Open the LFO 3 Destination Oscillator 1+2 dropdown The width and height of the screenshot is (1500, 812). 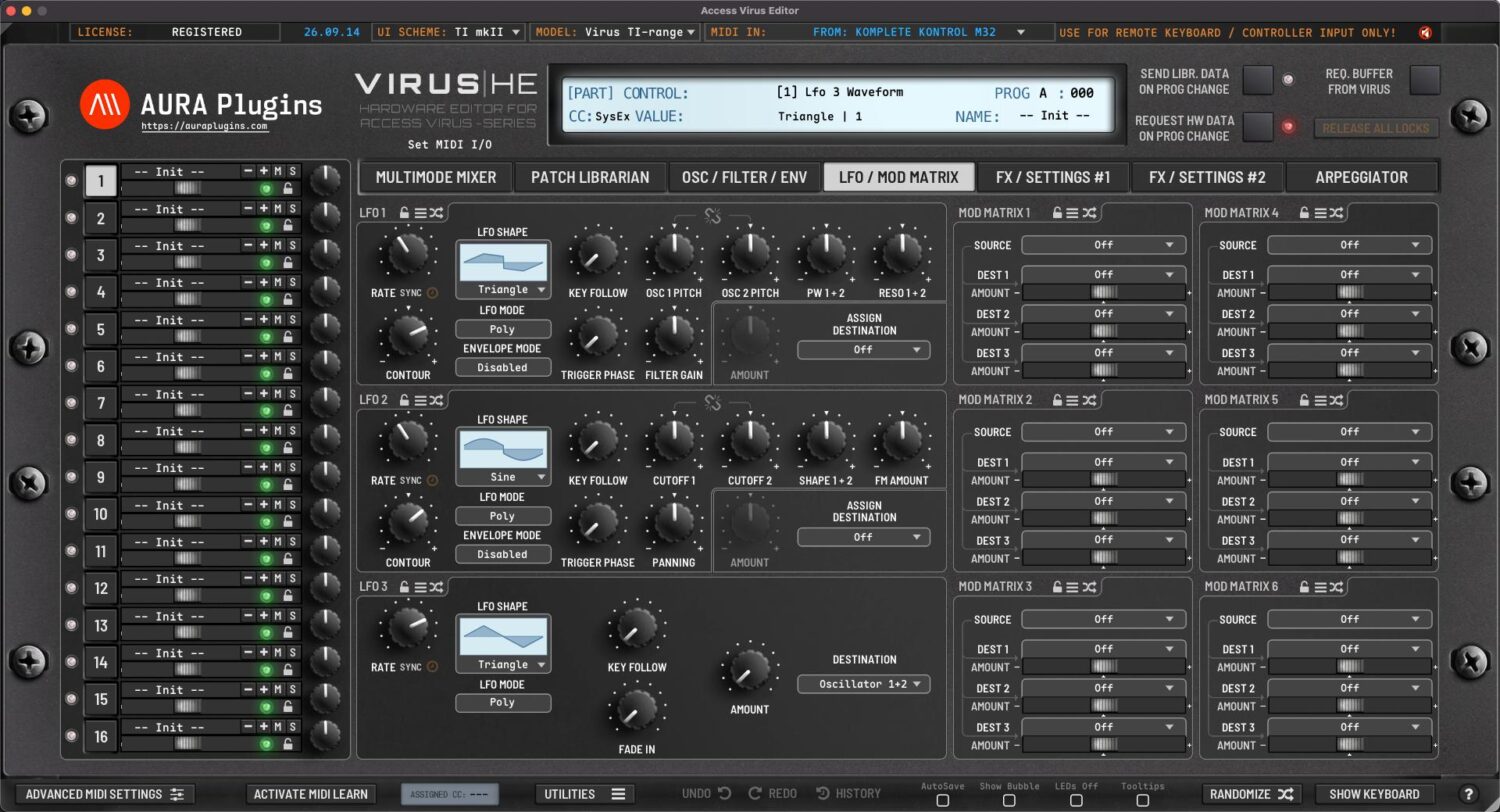(x=864, y=684)
